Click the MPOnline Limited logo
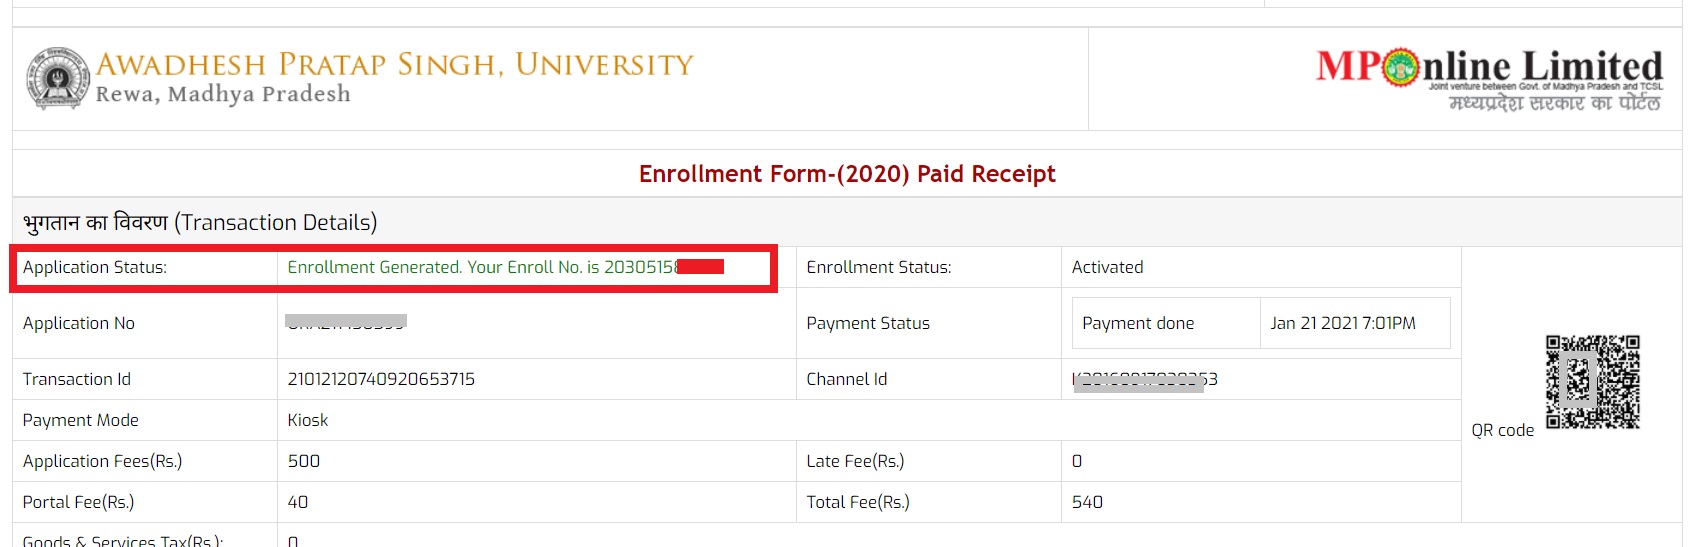This screenshot has height=547, width=1692. tap(1489, 78)
